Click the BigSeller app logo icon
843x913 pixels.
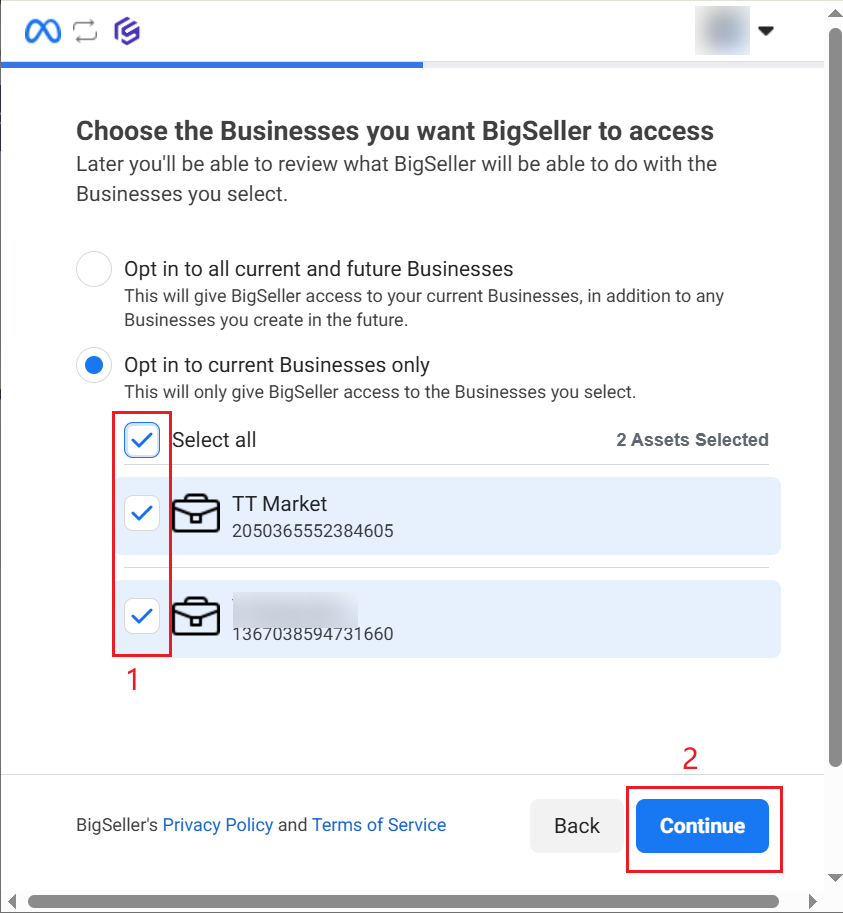[127, 31]
